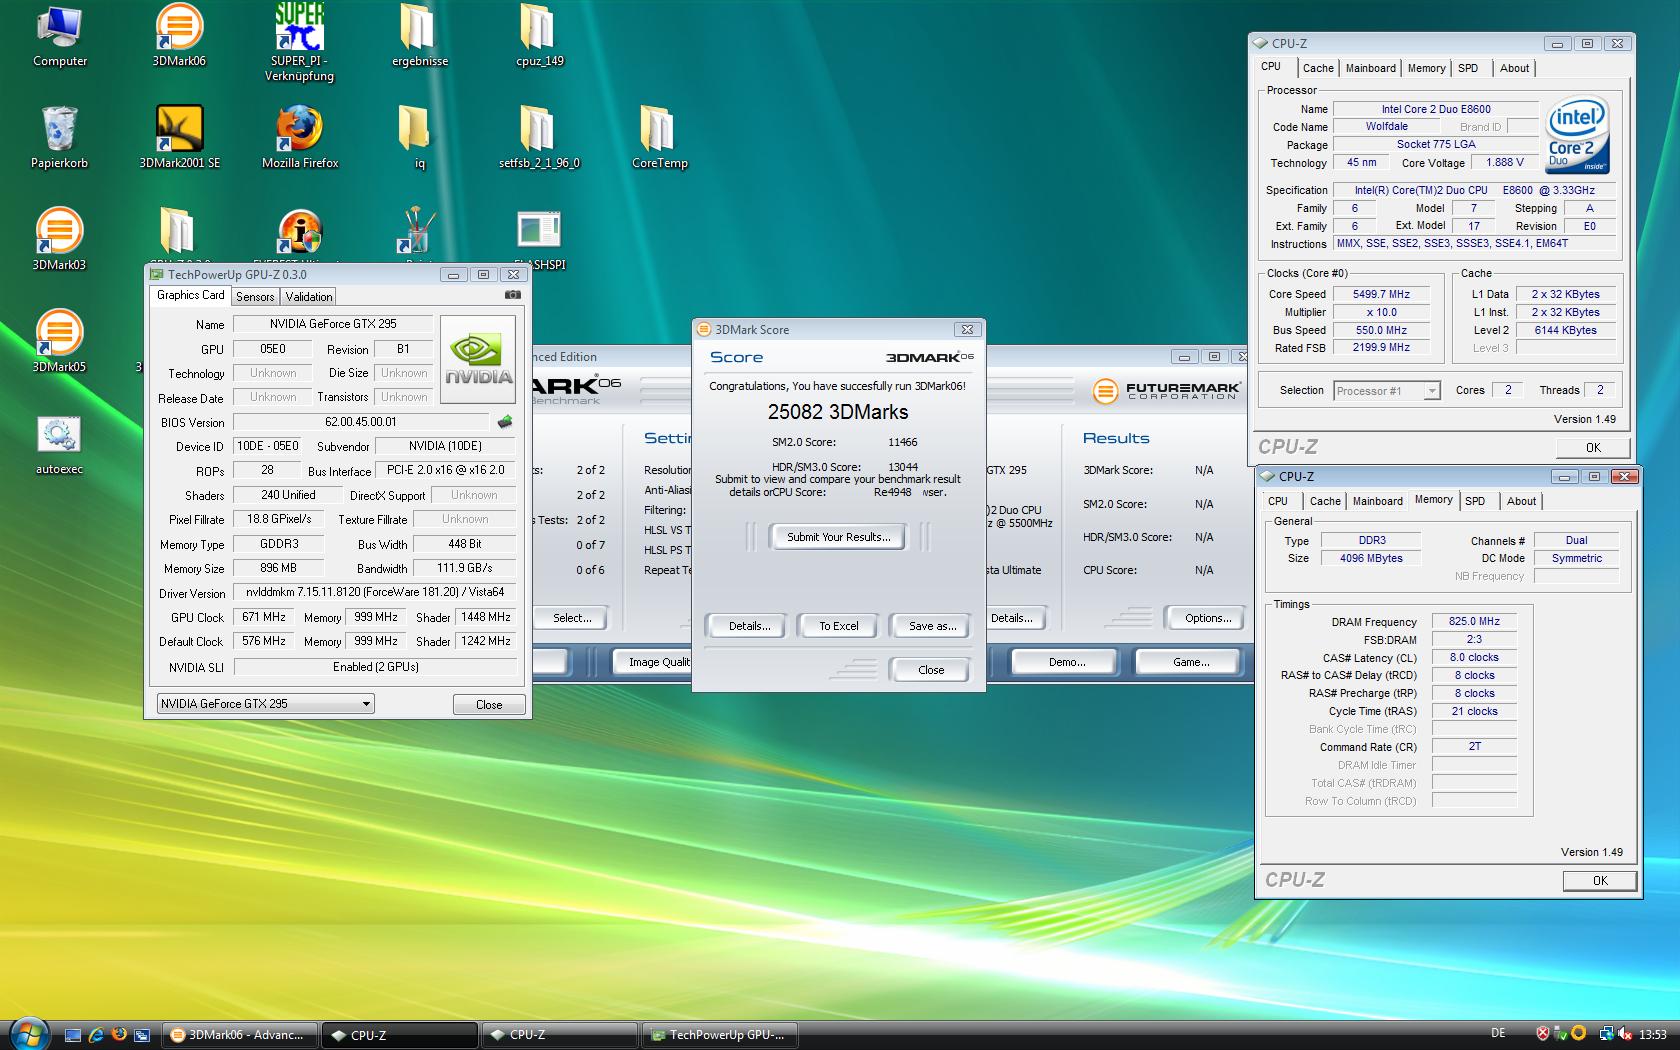The image size is (1680, 1050).
Task: Switch to 3DMark06 taskbar button
Action: point(239,1035)
